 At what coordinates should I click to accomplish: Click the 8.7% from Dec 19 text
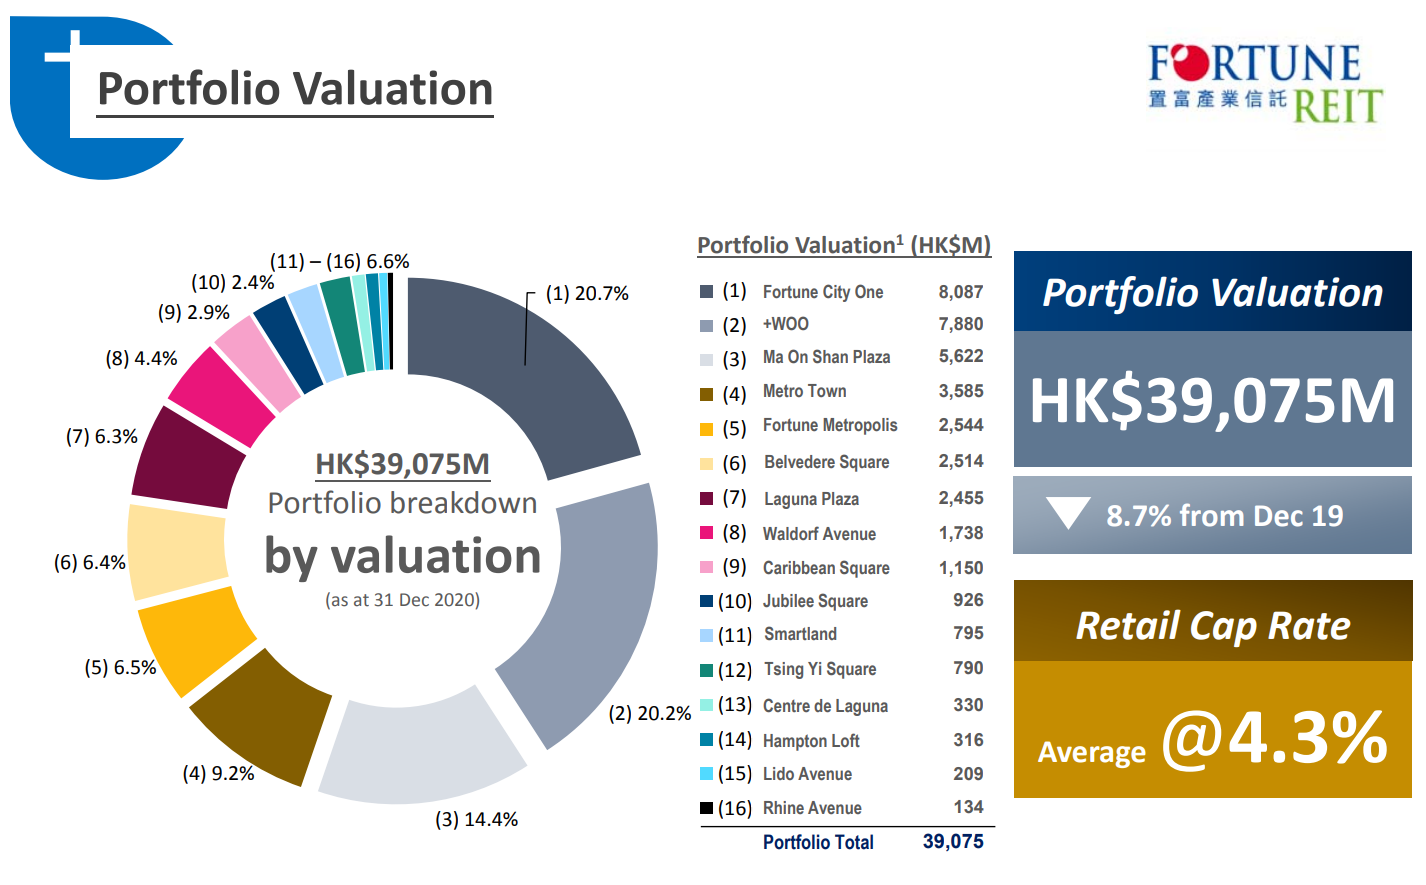tap(1224, 516)
